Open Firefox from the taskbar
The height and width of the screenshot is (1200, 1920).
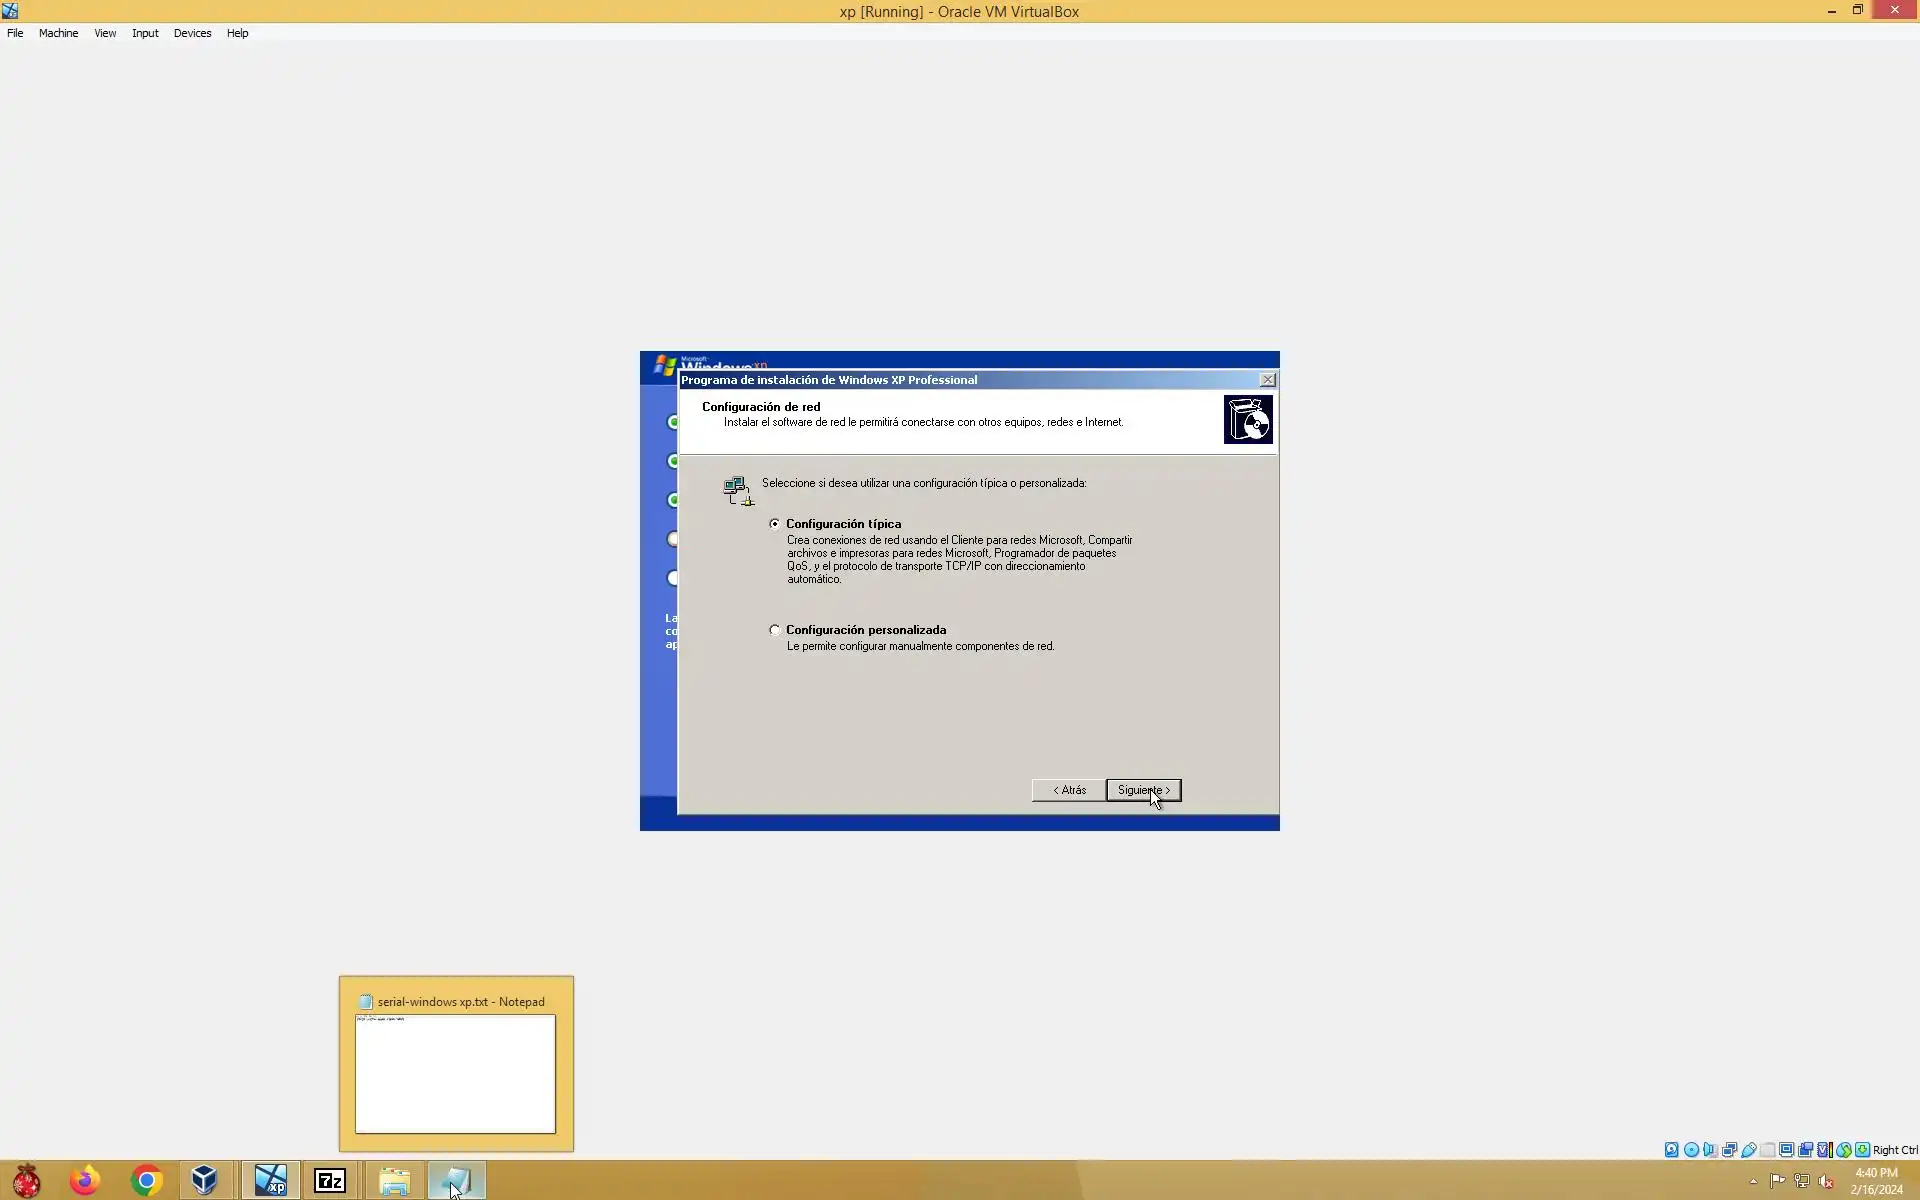click(x=85, y=1181)
